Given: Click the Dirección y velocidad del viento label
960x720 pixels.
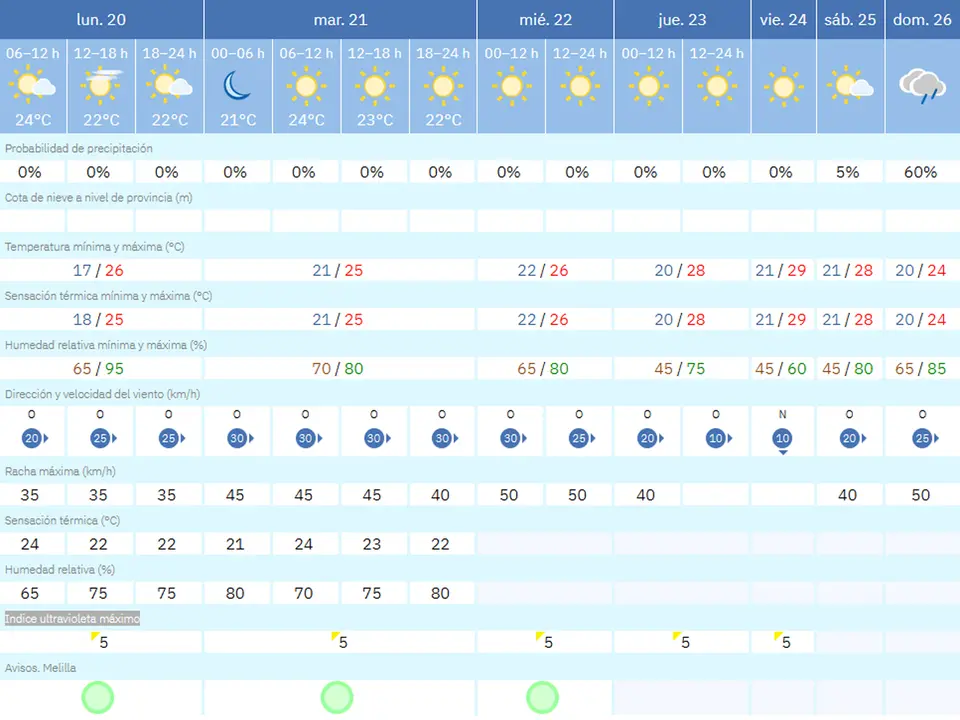Looking at the screenshot, I should [x=102, y=394].
